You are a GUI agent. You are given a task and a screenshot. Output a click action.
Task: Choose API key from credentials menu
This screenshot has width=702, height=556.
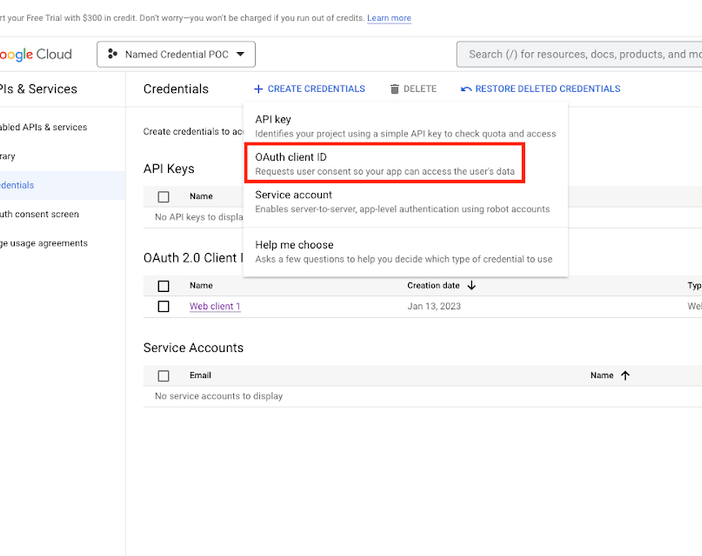tap(406, 126)
